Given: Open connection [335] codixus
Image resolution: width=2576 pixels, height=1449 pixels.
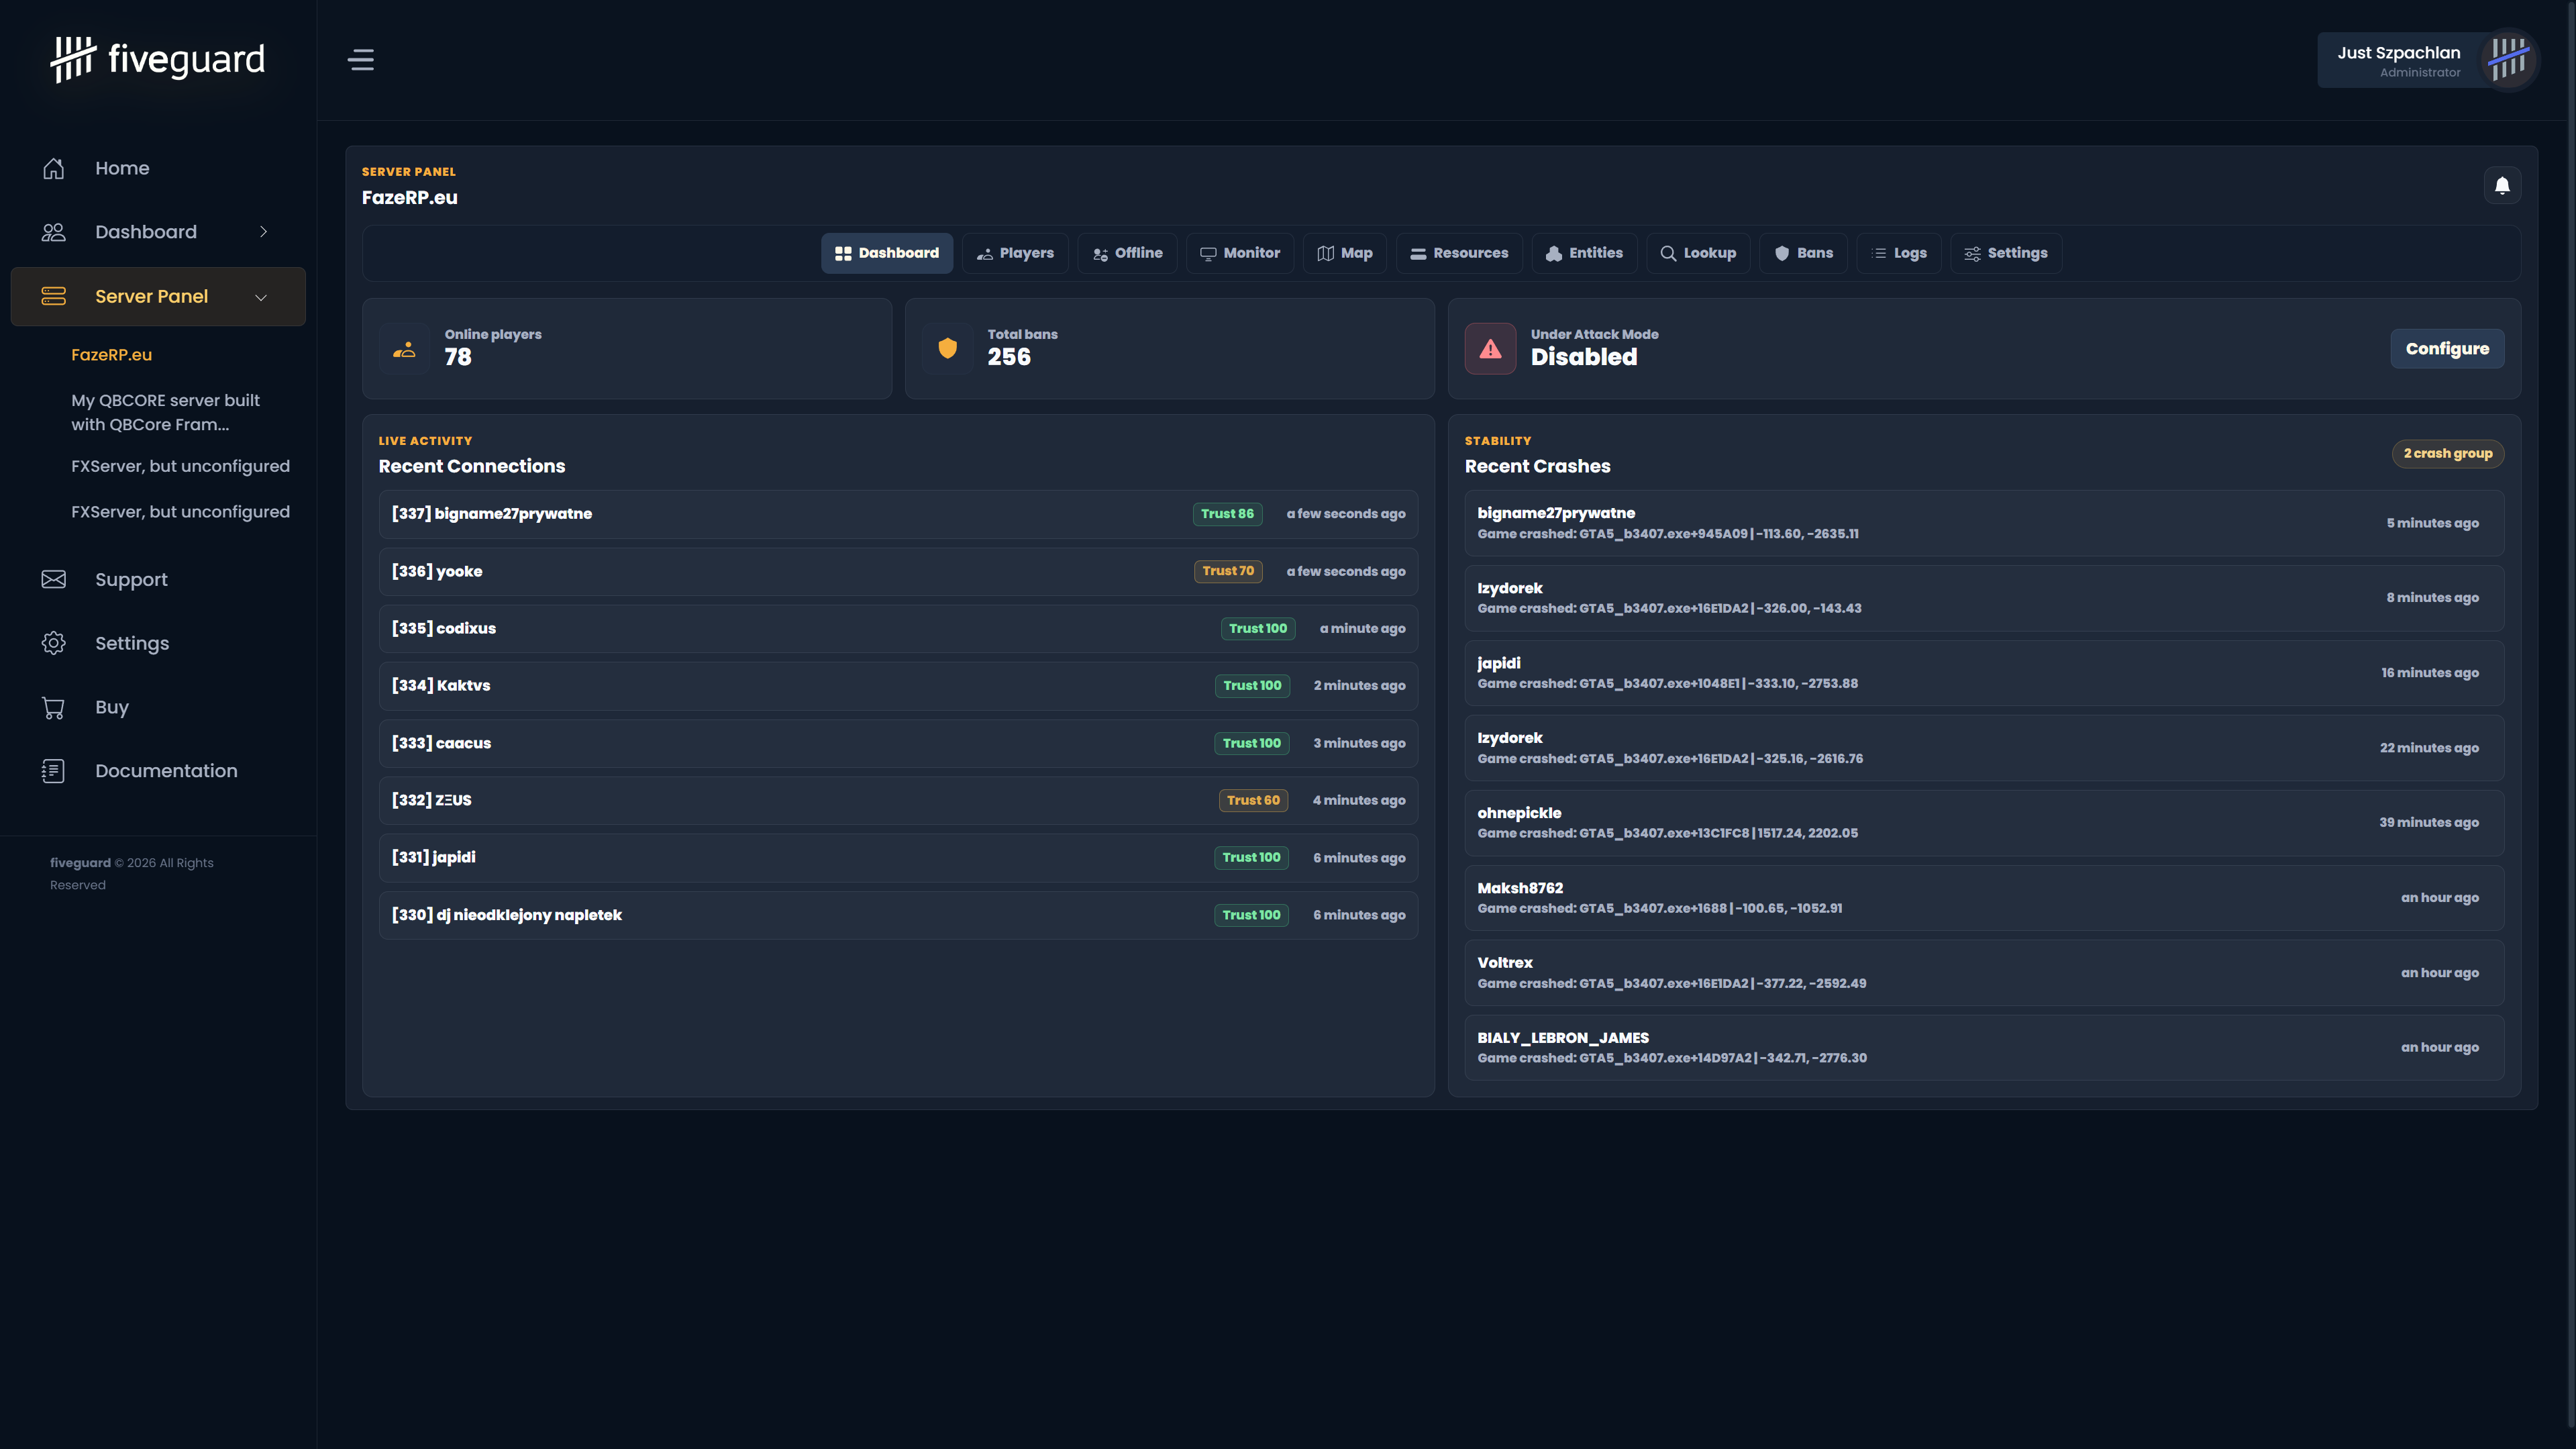Looking at the screenshot, I should [898, 629].
